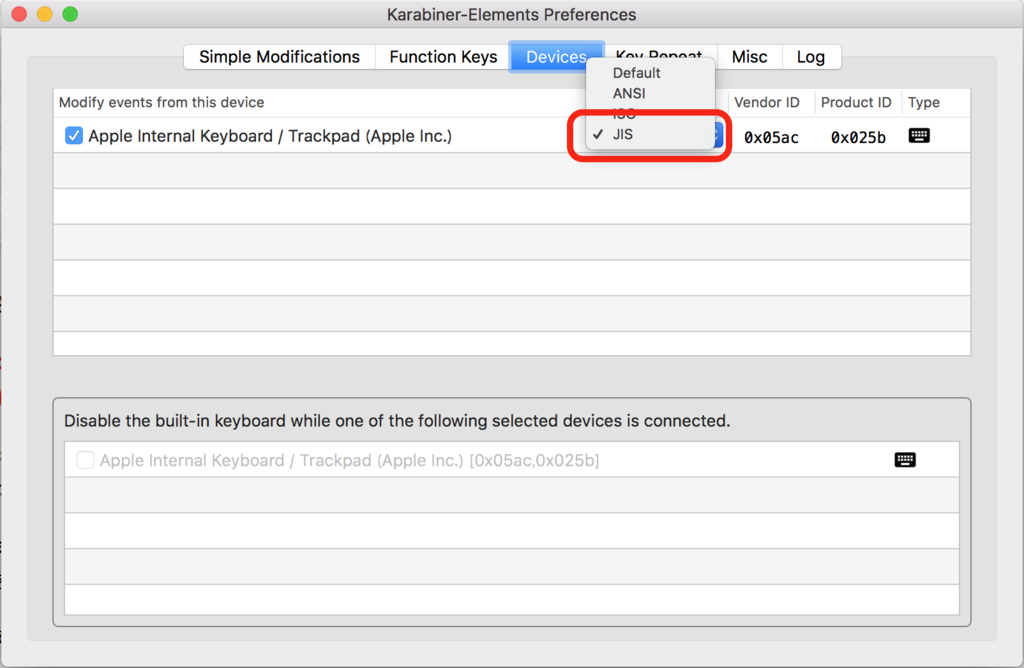Screen dimensions: 1024x668
Task: Click the Apple Internal Keyboard device name
Action: (x=270, y=136)
